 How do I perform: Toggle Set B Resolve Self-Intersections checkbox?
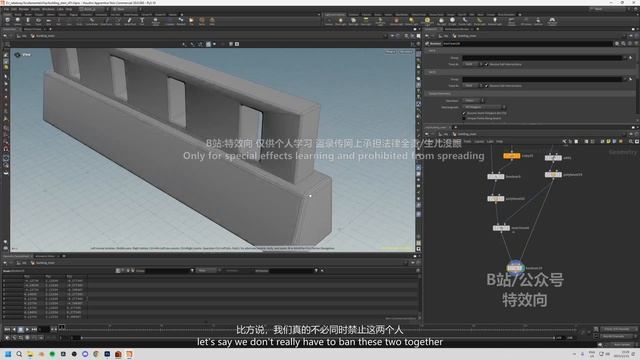point(487,86)
